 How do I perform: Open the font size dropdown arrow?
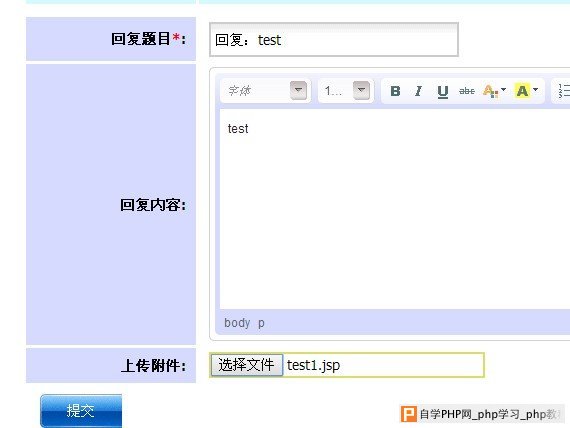(361, 90)
